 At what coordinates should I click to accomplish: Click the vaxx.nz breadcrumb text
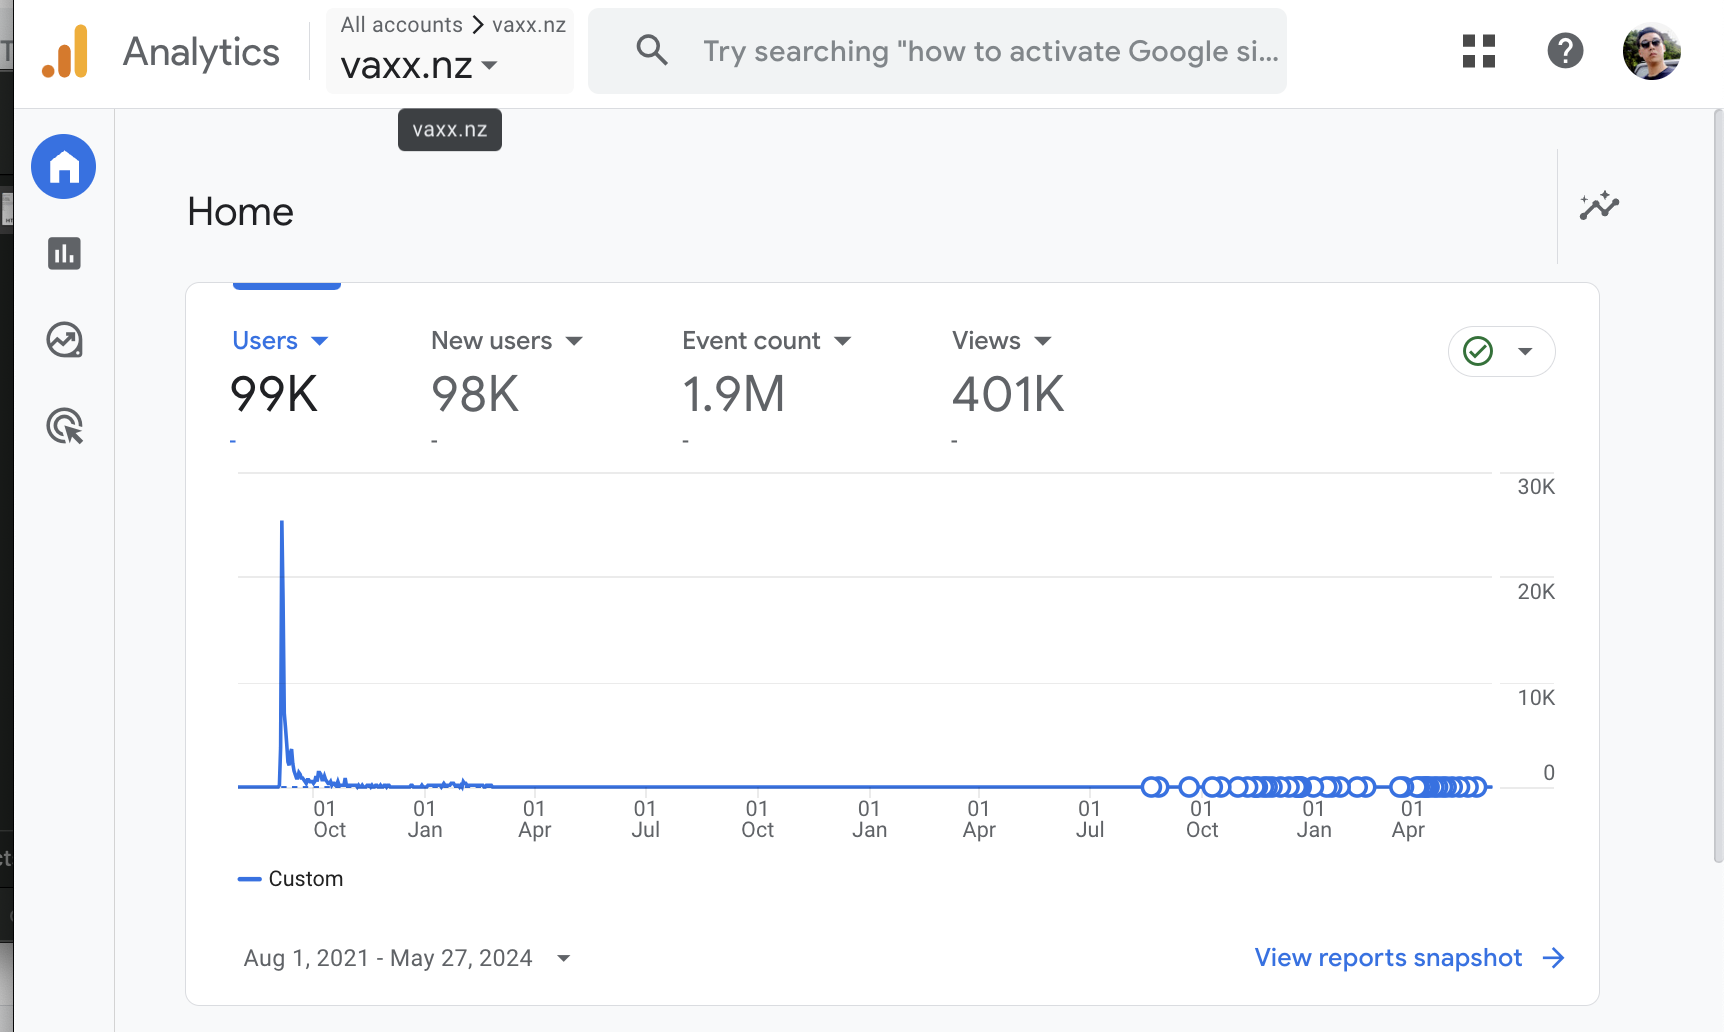[529, 25]
